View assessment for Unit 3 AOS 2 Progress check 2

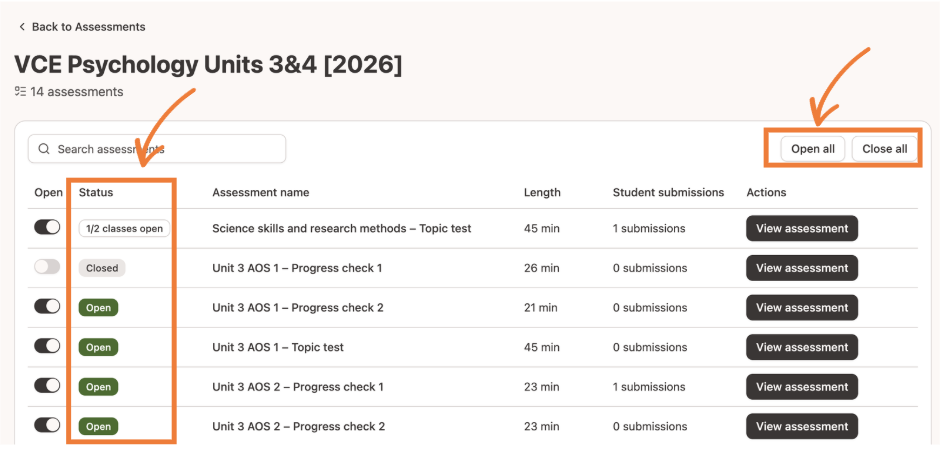[x=802, y=426]
